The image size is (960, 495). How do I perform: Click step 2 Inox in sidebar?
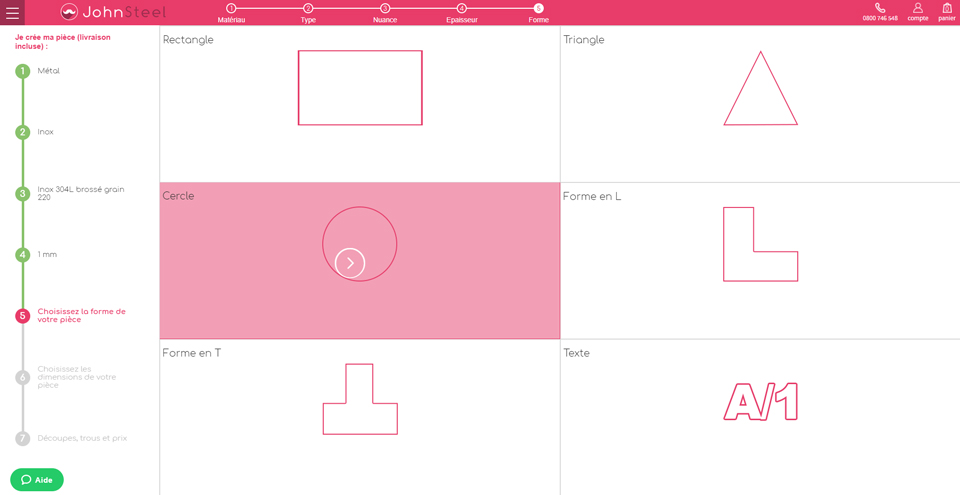pos(23,132)
